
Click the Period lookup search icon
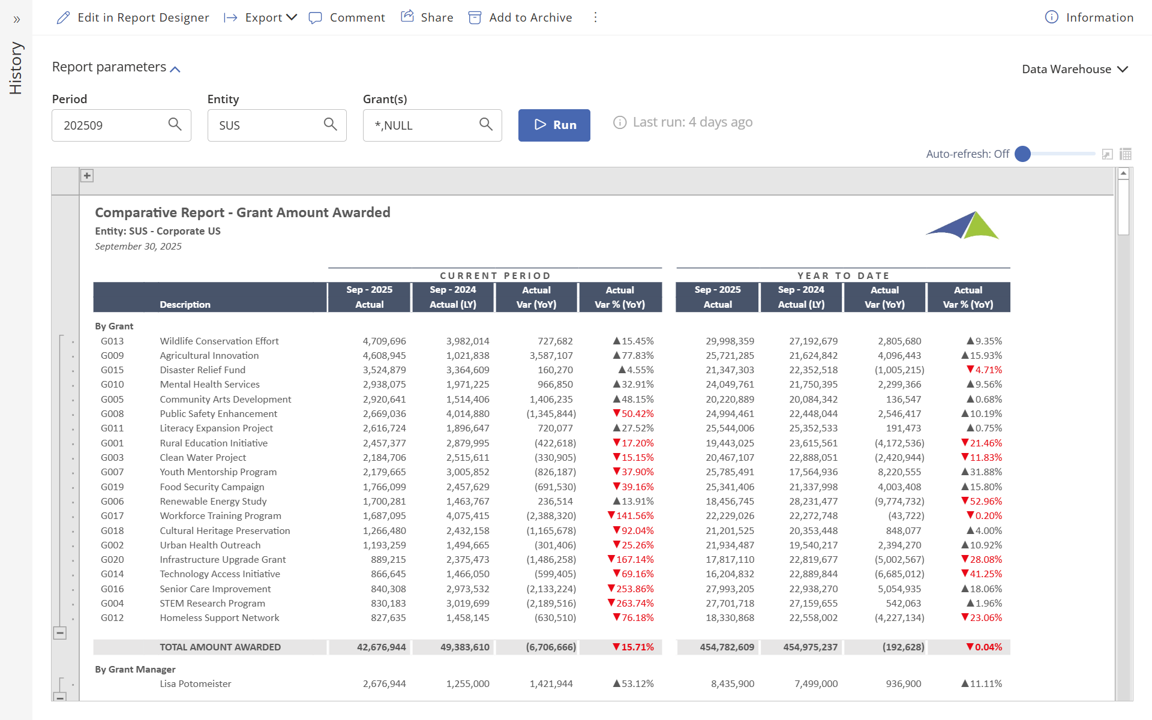tap(174, 124)
